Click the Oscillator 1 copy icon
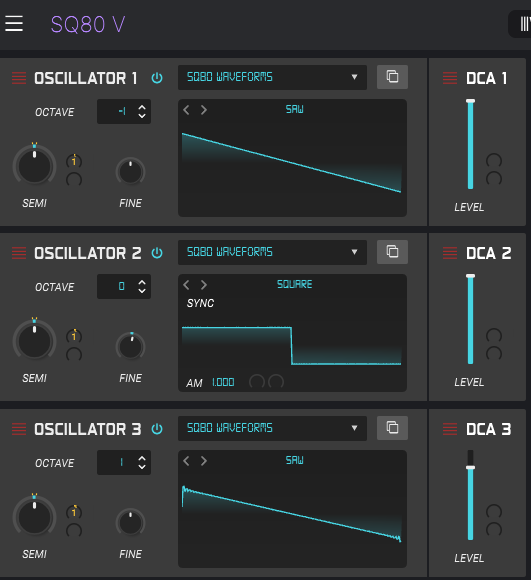The image size is (531, 580). click(x=392, y=77)
